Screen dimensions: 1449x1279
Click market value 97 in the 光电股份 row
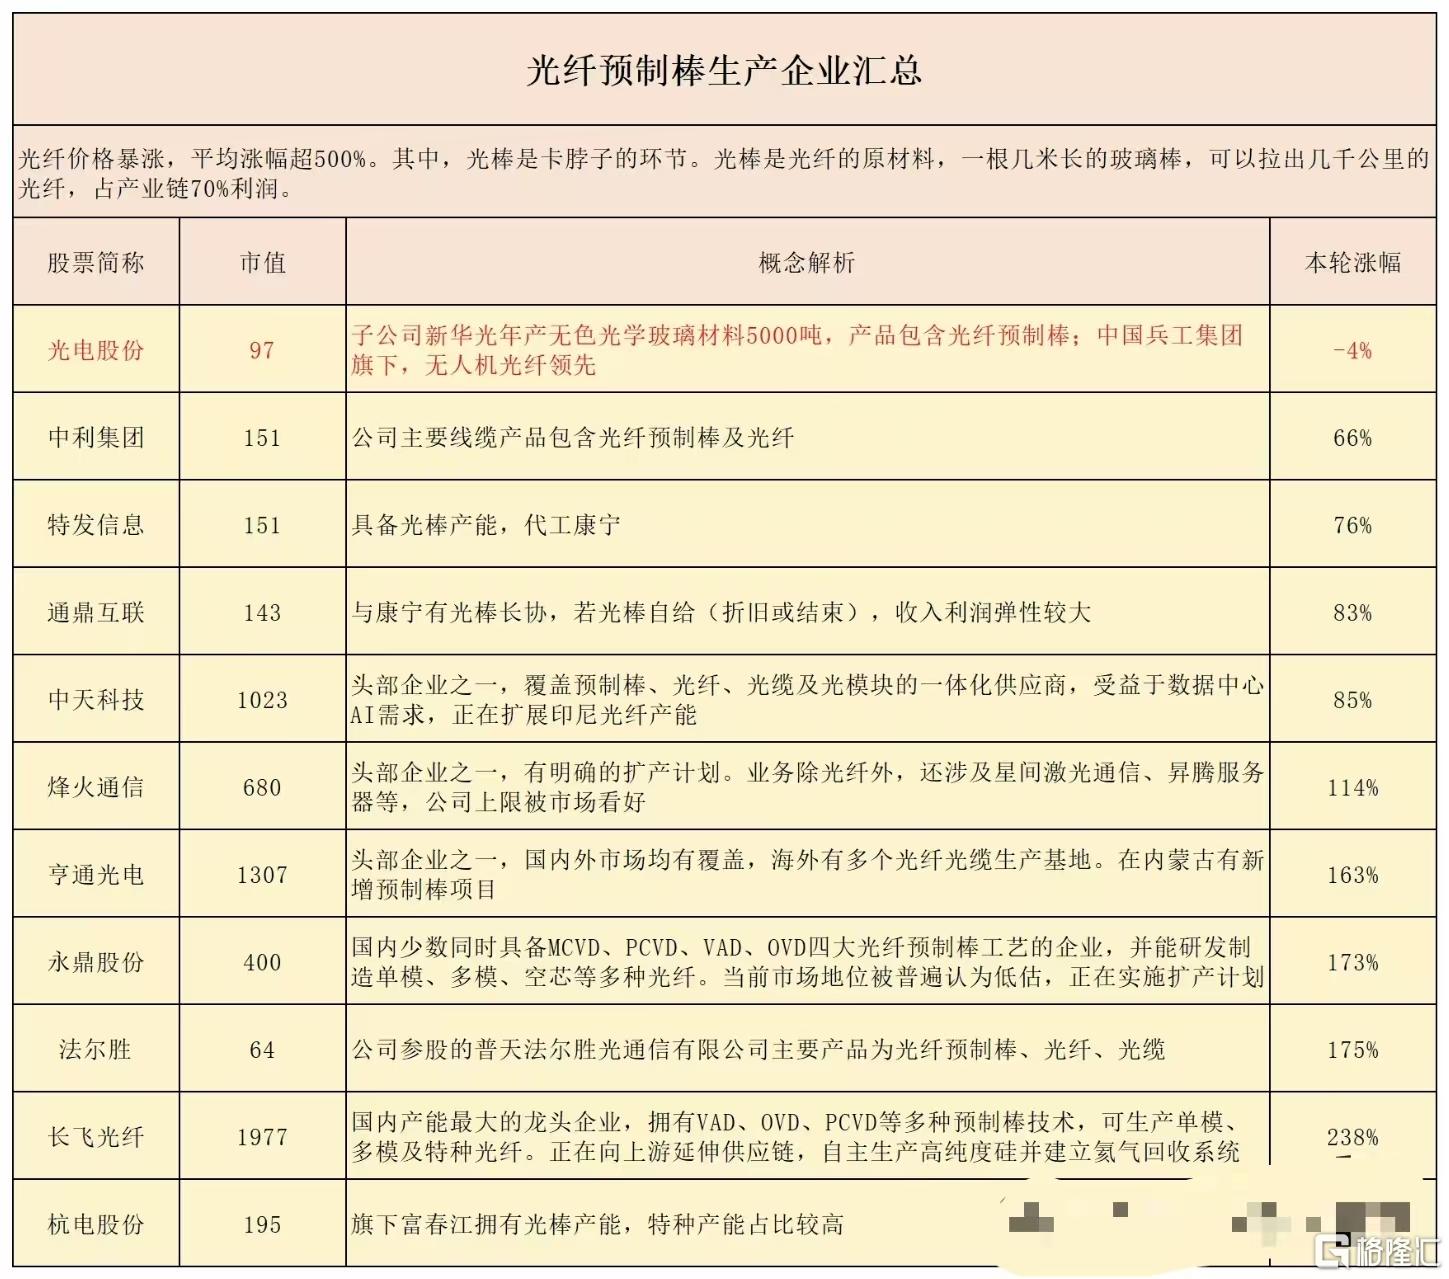coord(262,351)
